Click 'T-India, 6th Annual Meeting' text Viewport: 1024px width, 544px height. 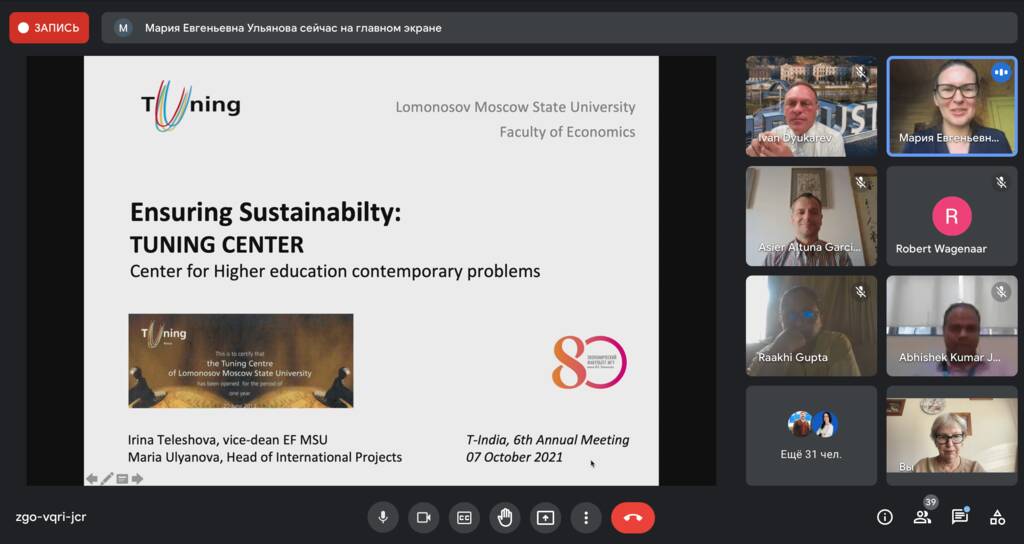click(547, 440)
